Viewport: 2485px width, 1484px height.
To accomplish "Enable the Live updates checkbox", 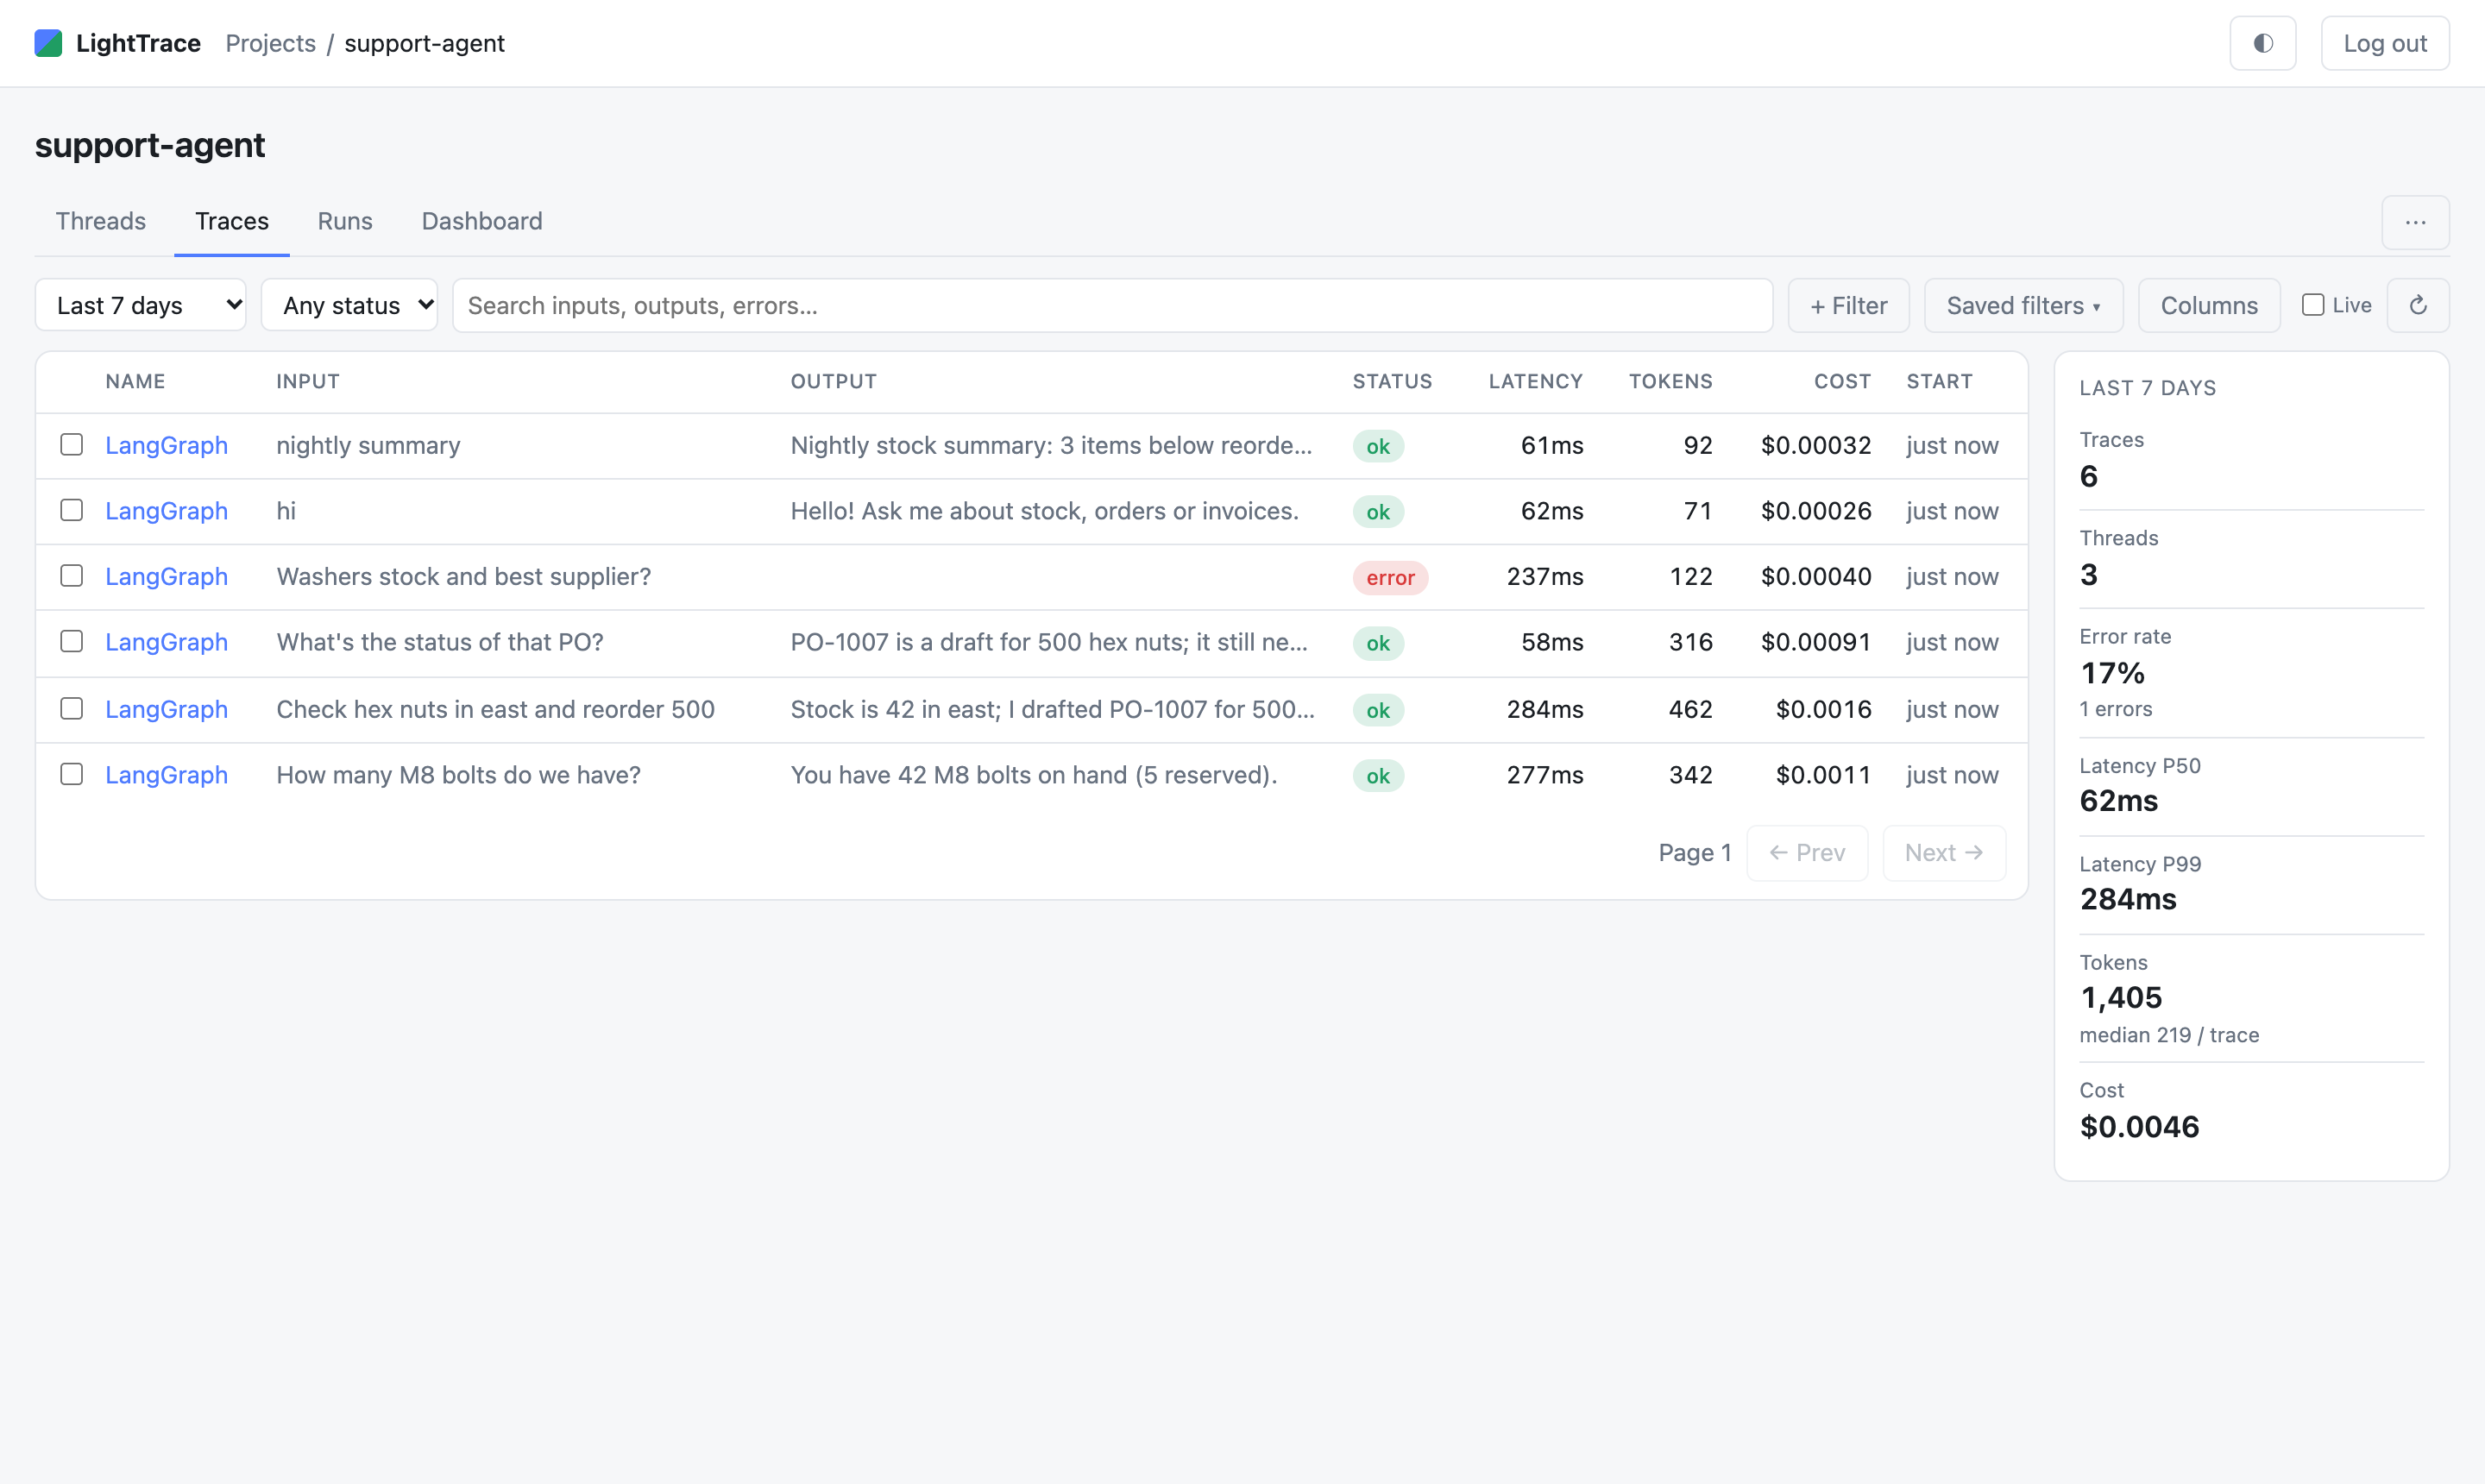I will tap(2312, 305).
